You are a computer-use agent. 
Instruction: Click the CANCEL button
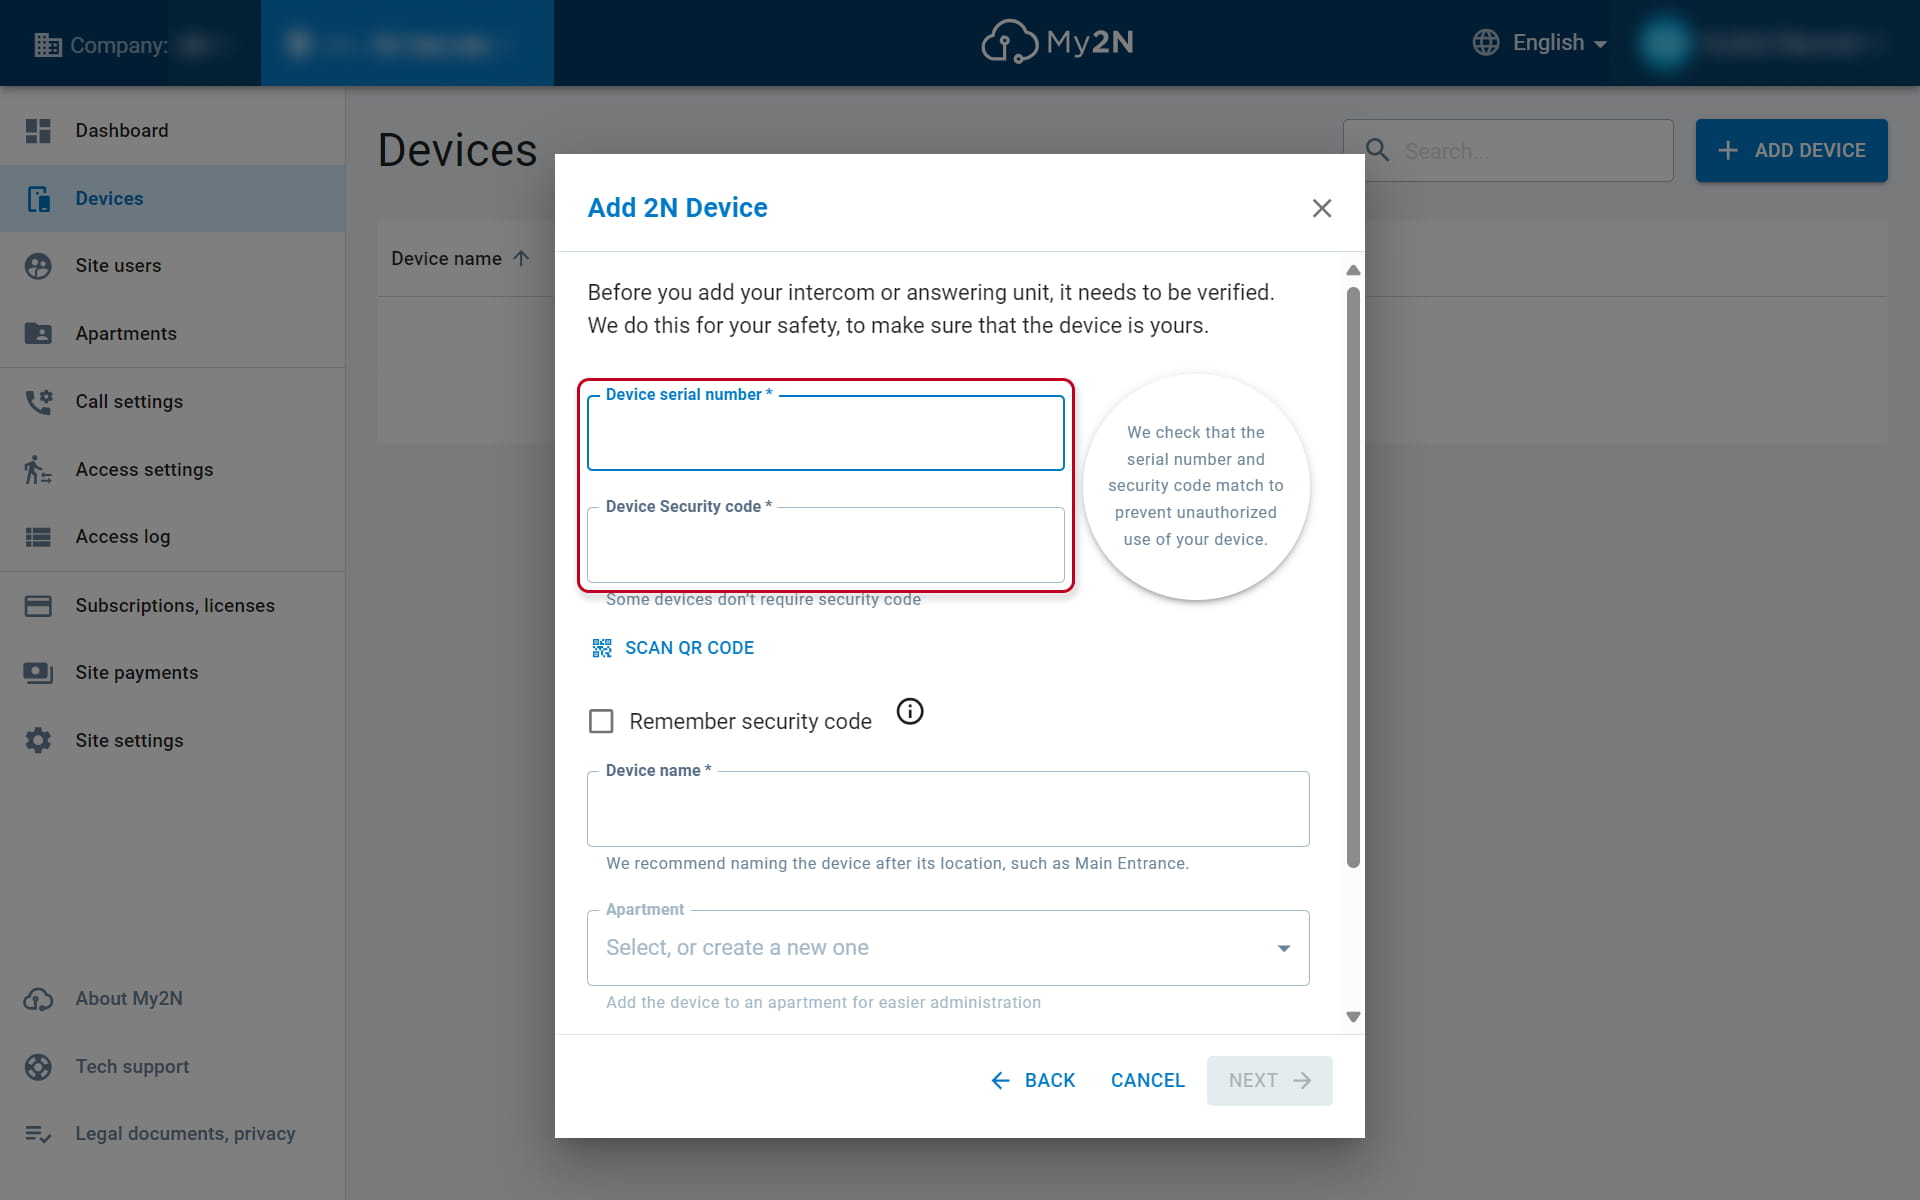coord(1147,1081)
